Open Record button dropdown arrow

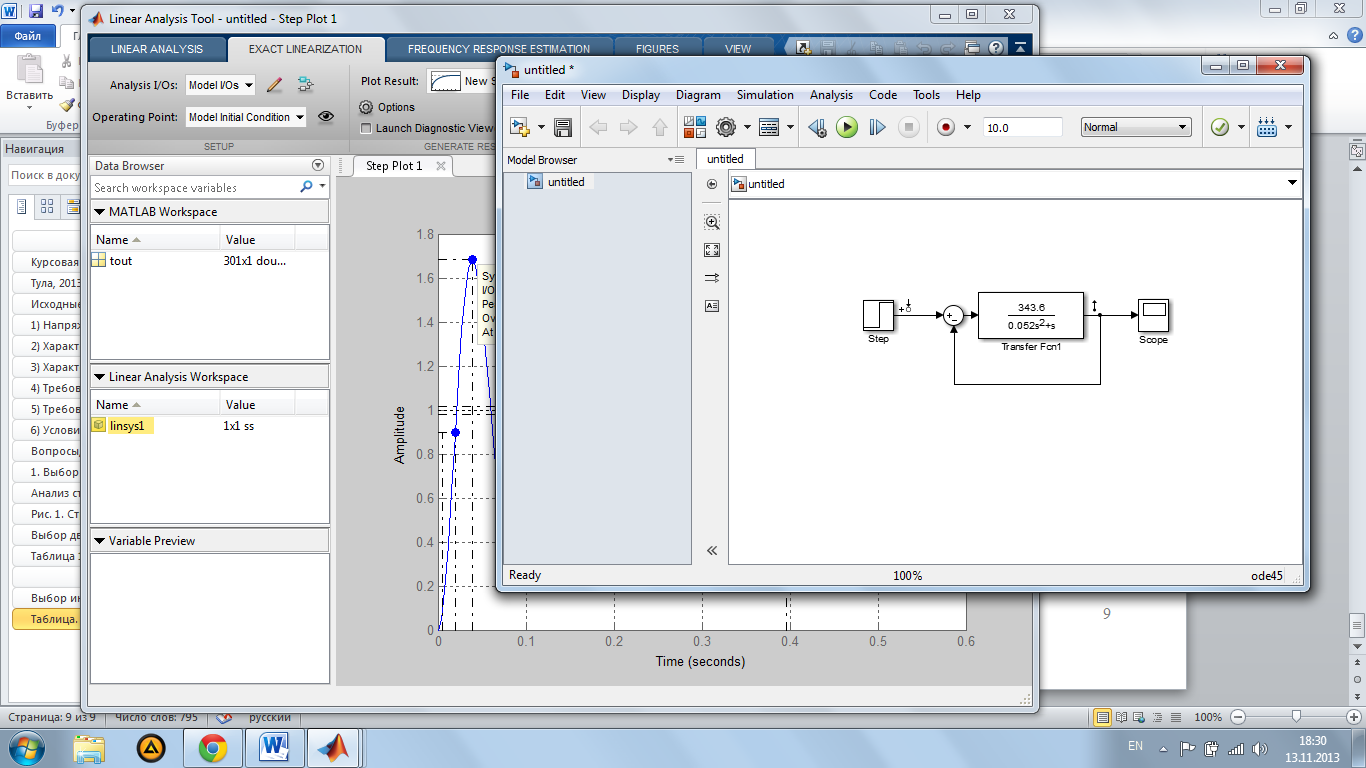(x=967, y=127)
